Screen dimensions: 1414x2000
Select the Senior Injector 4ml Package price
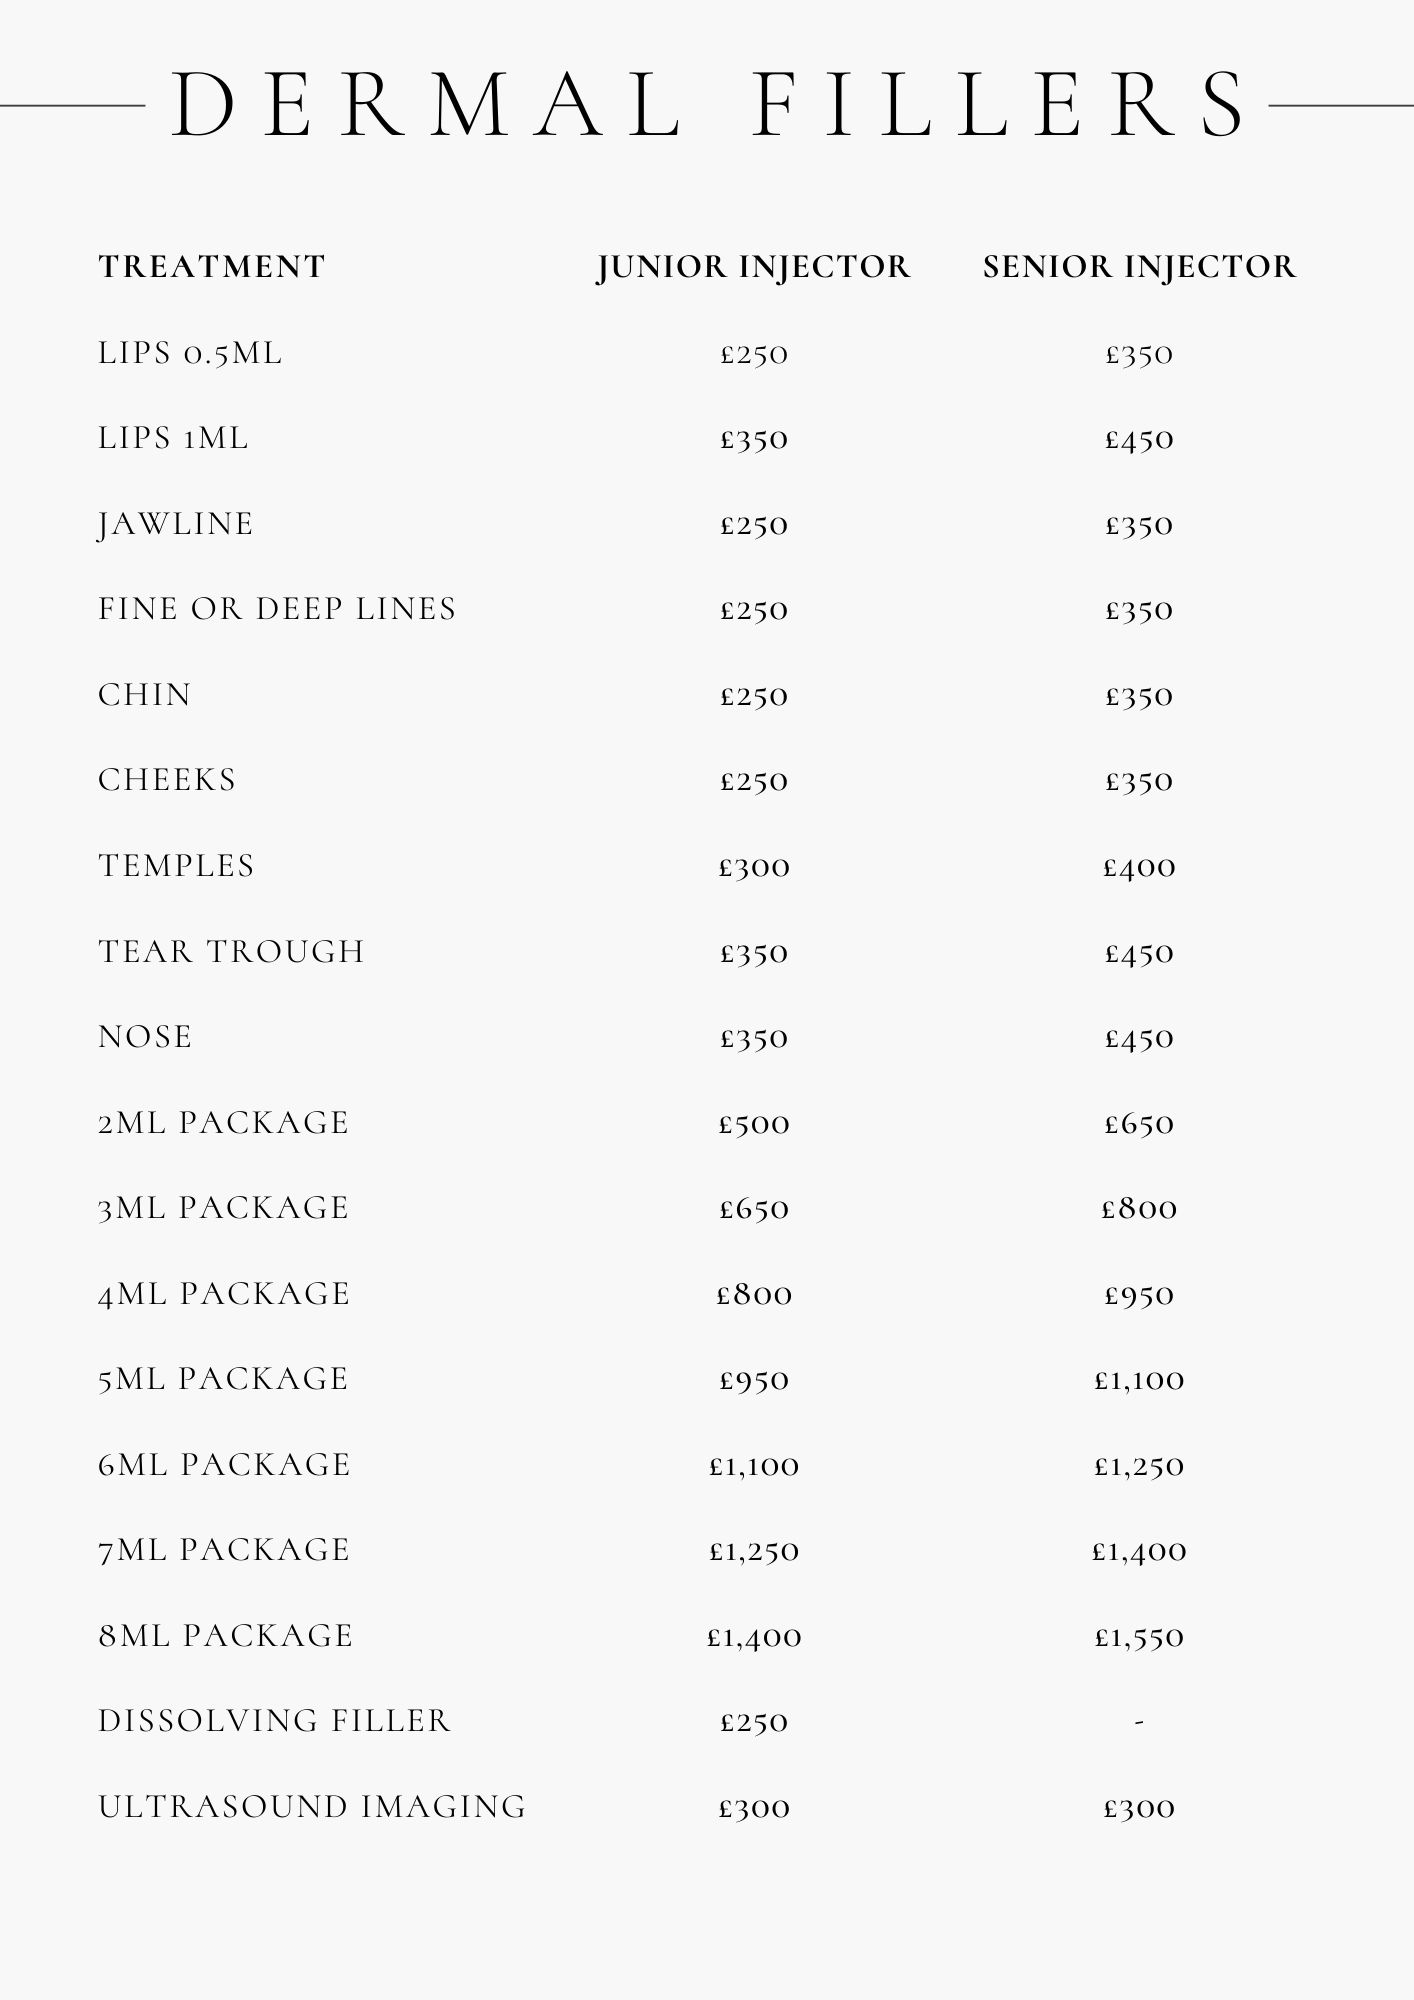point(1139,1295)
